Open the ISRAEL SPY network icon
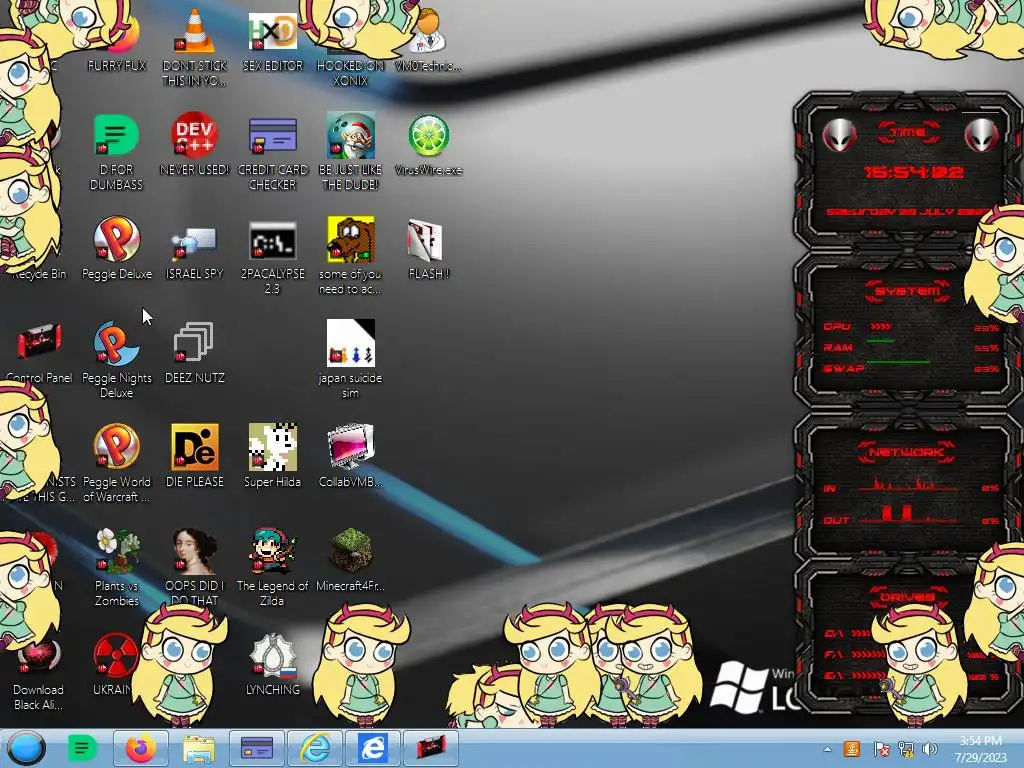Viewport: 1024px width, 768px height. pos(195,243)
